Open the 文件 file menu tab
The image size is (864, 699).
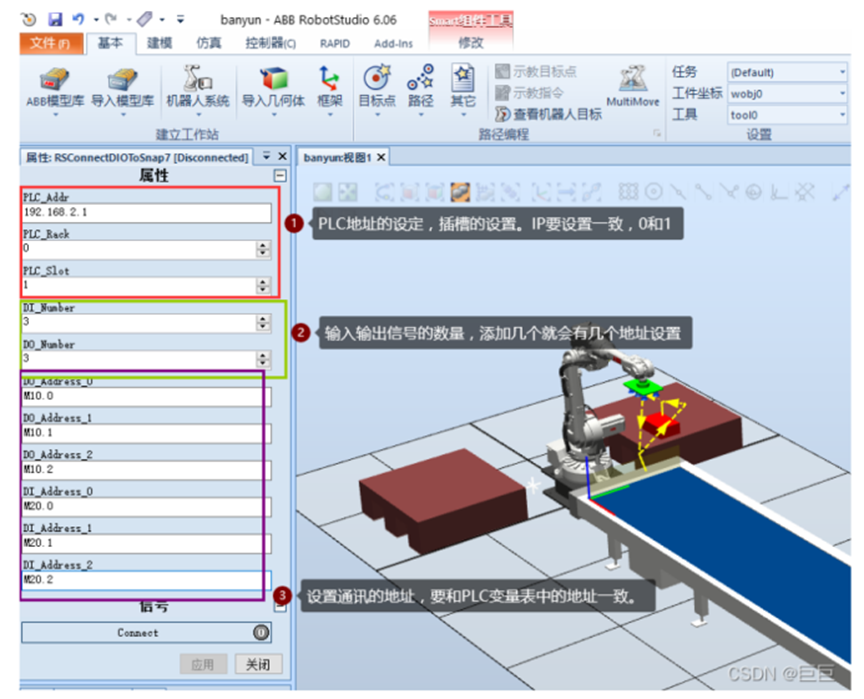point(51,44)
